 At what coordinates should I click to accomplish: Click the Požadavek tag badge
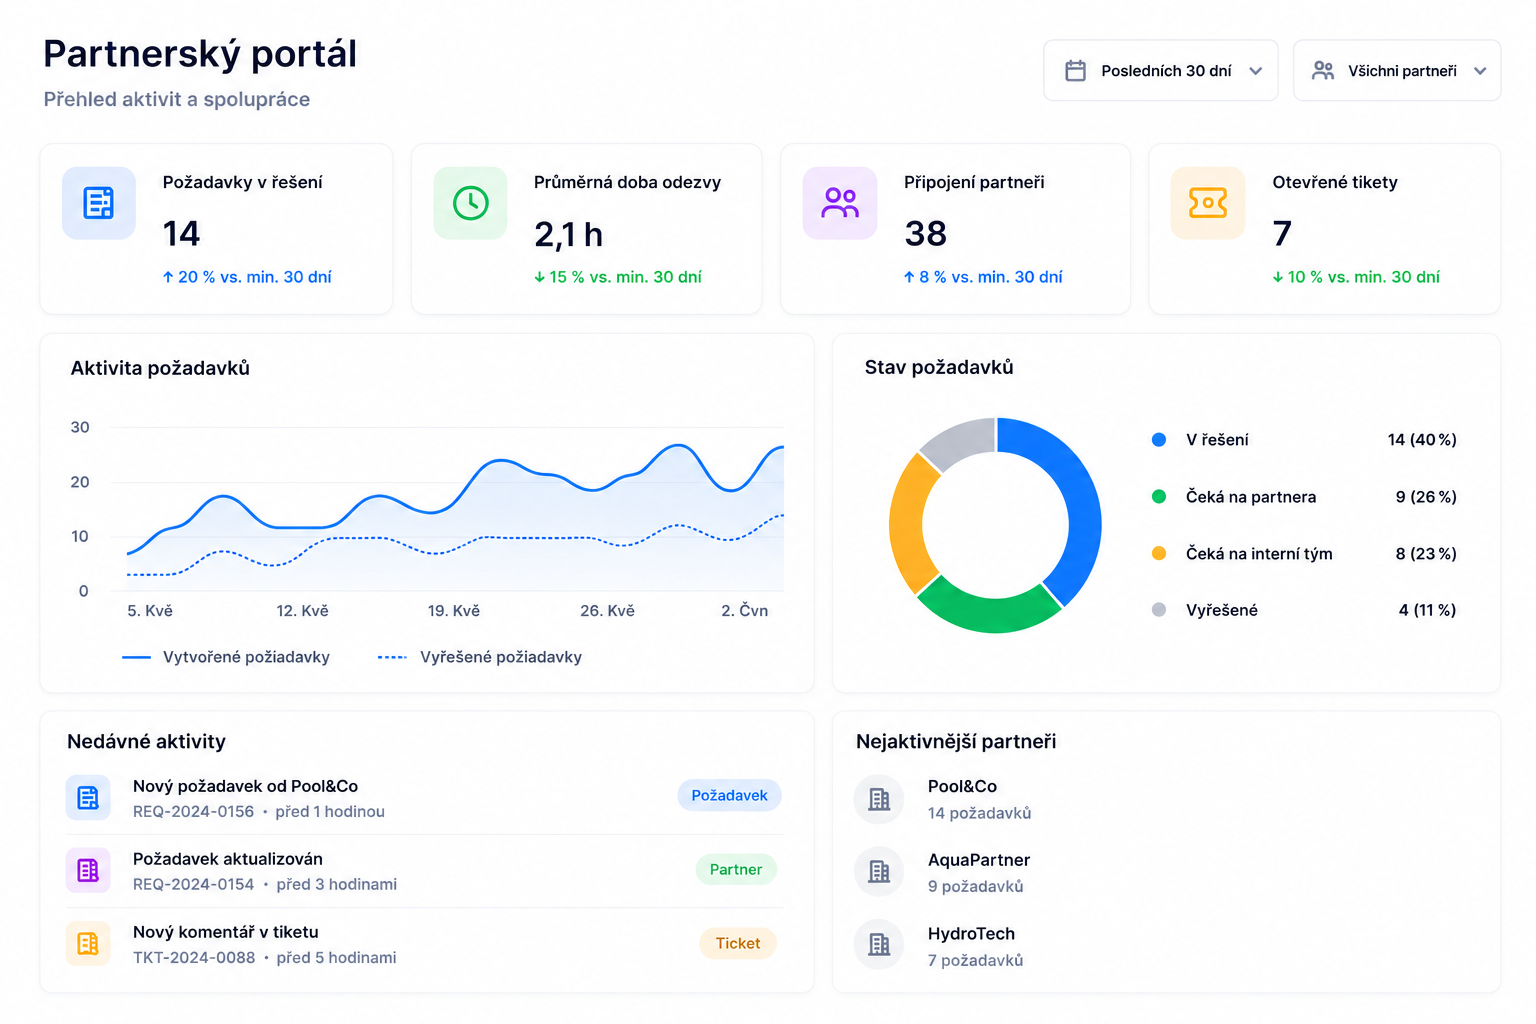click(729, 795)
